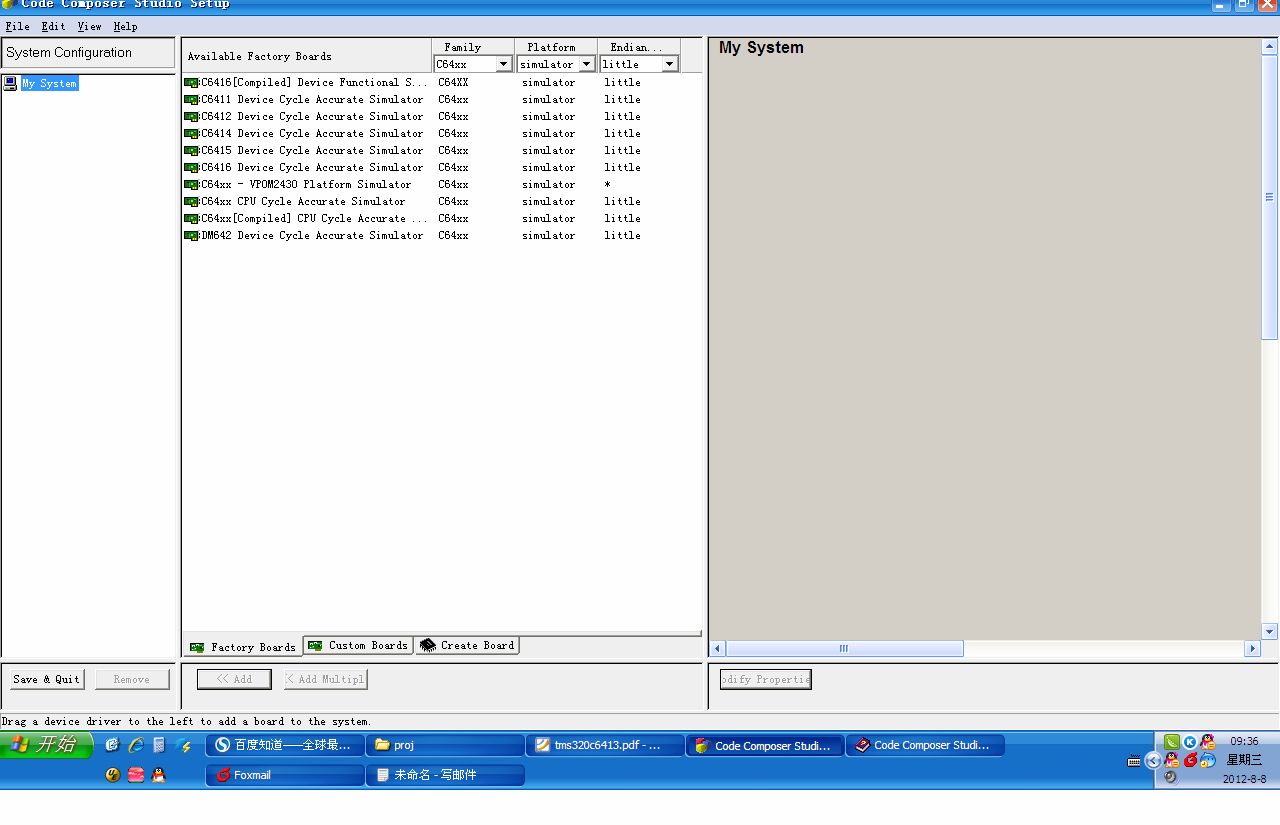Click the Platform column header
This screenshot has width=1280, height=825.
tap(556, 47)
